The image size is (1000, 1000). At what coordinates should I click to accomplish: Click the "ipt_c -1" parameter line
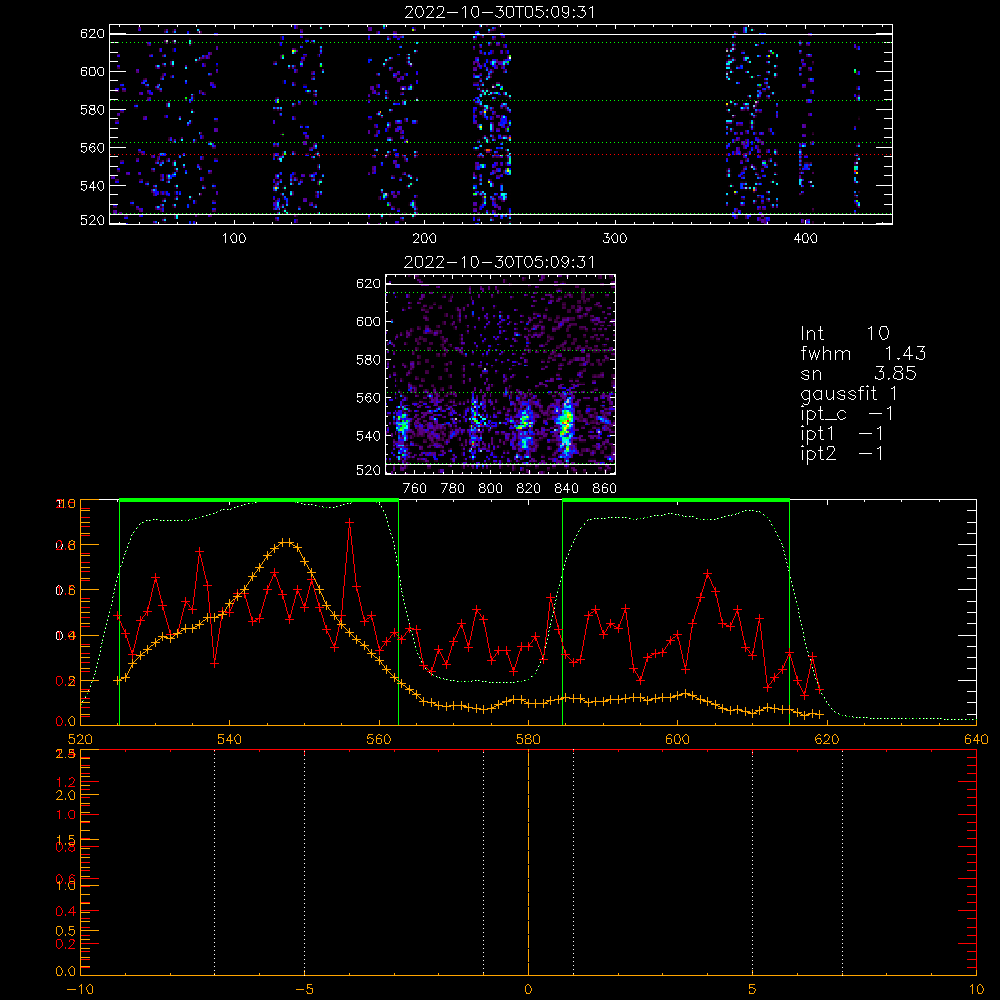tap(847, 414)
